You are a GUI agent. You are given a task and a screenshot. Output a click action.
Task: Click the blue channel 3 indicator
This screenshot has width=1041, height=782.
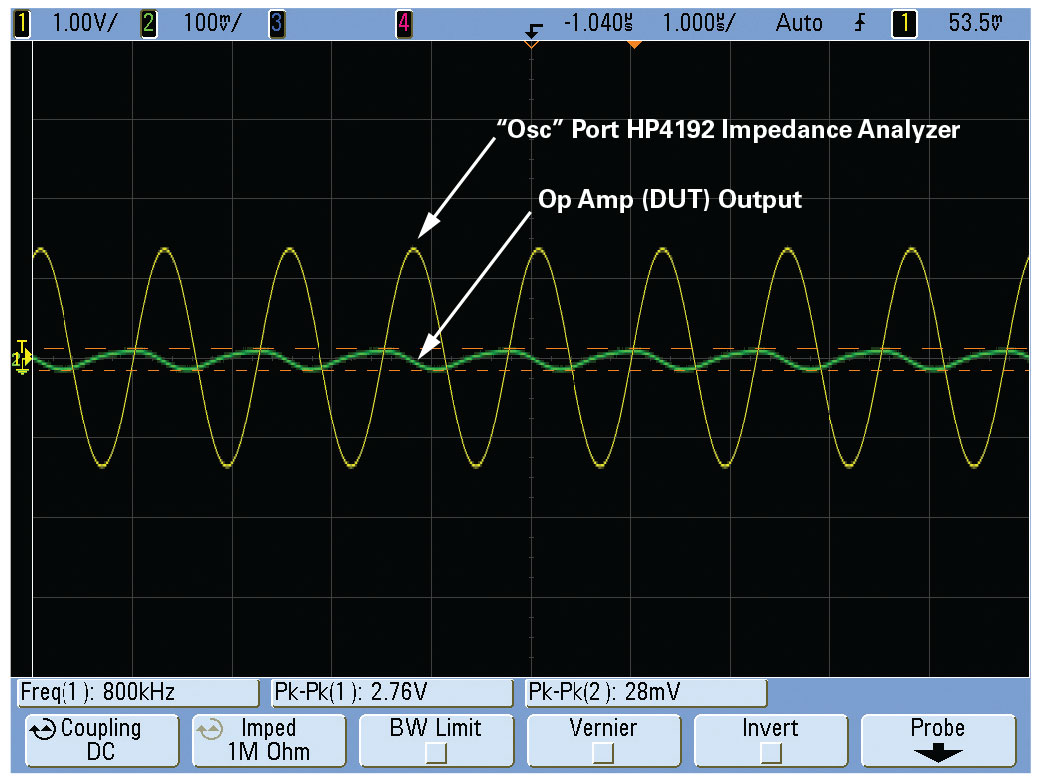click(276, 24)
